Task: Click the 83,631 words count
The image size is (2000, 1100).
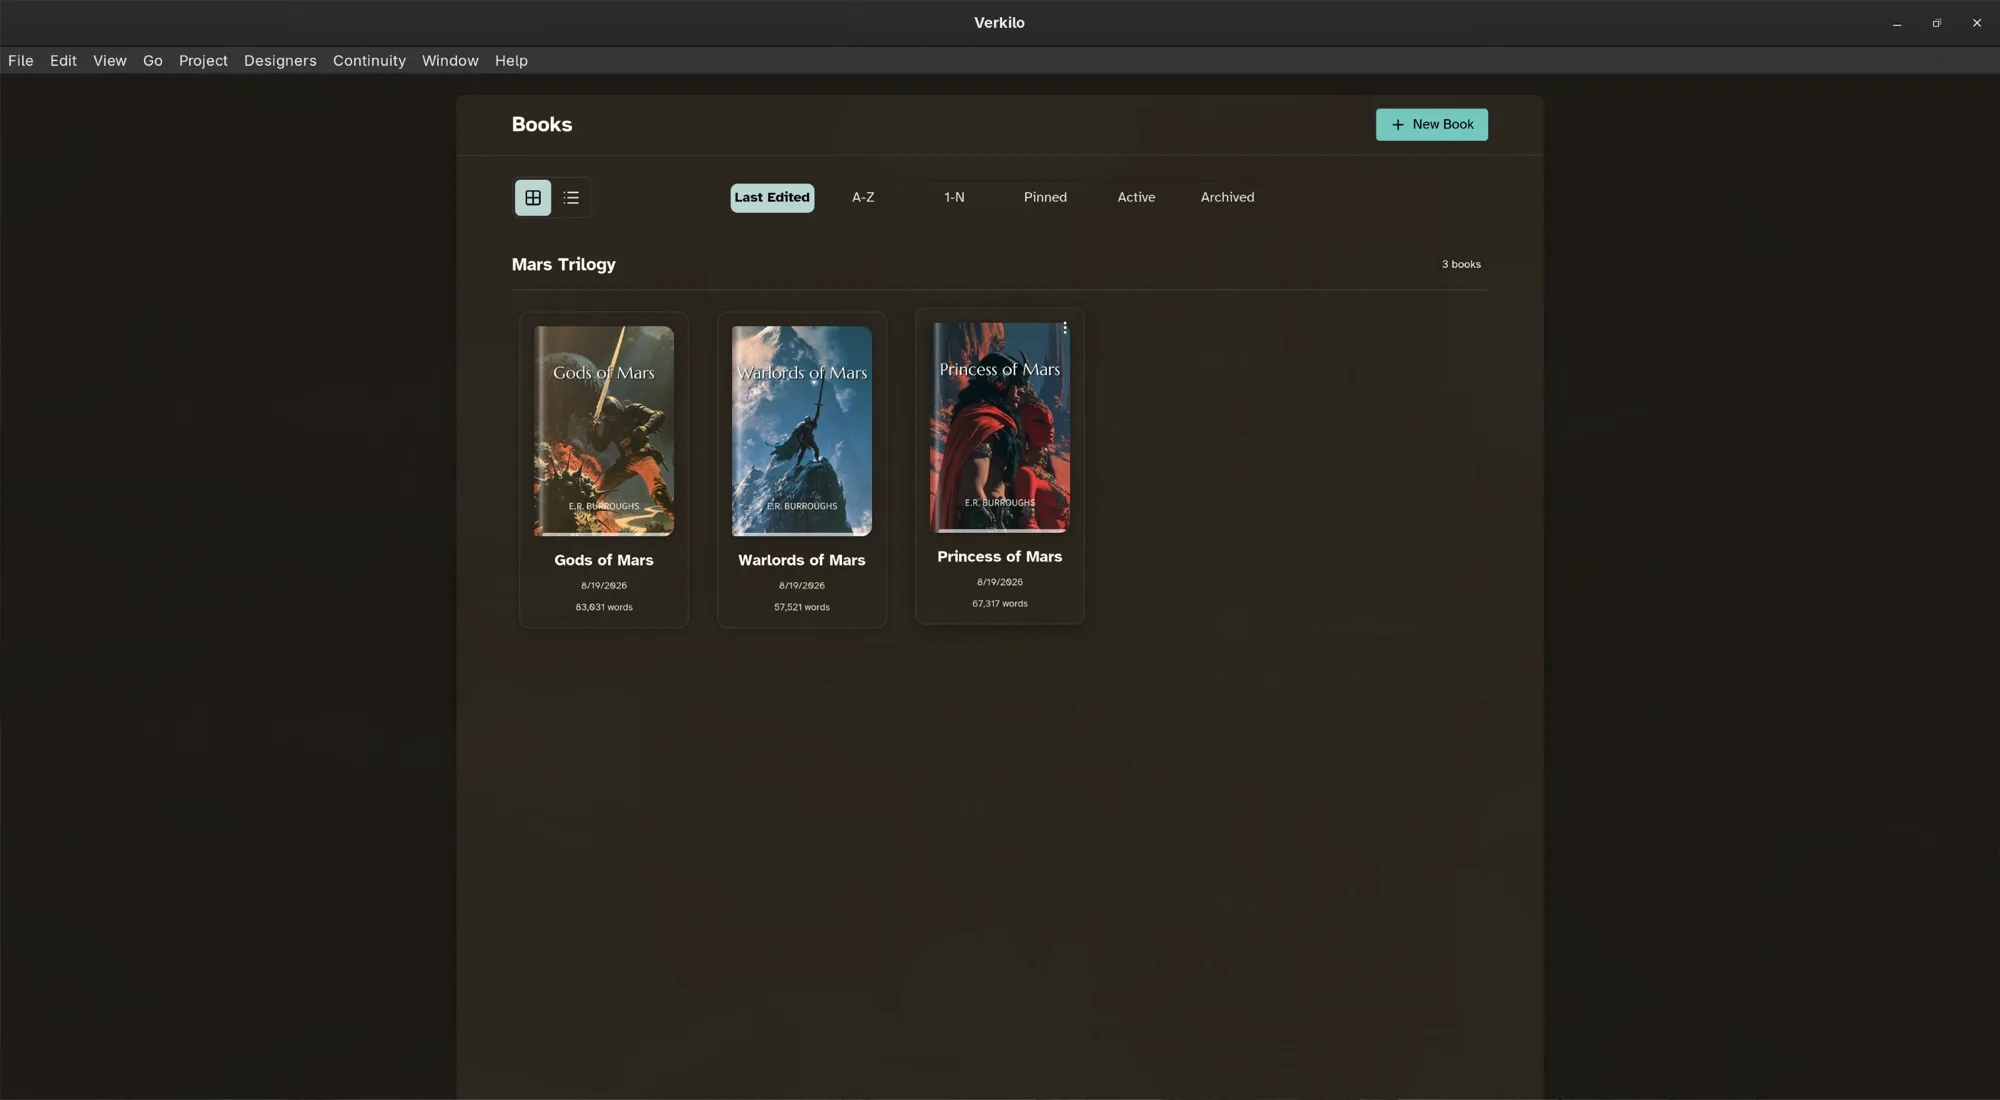Action: (604, 608)
